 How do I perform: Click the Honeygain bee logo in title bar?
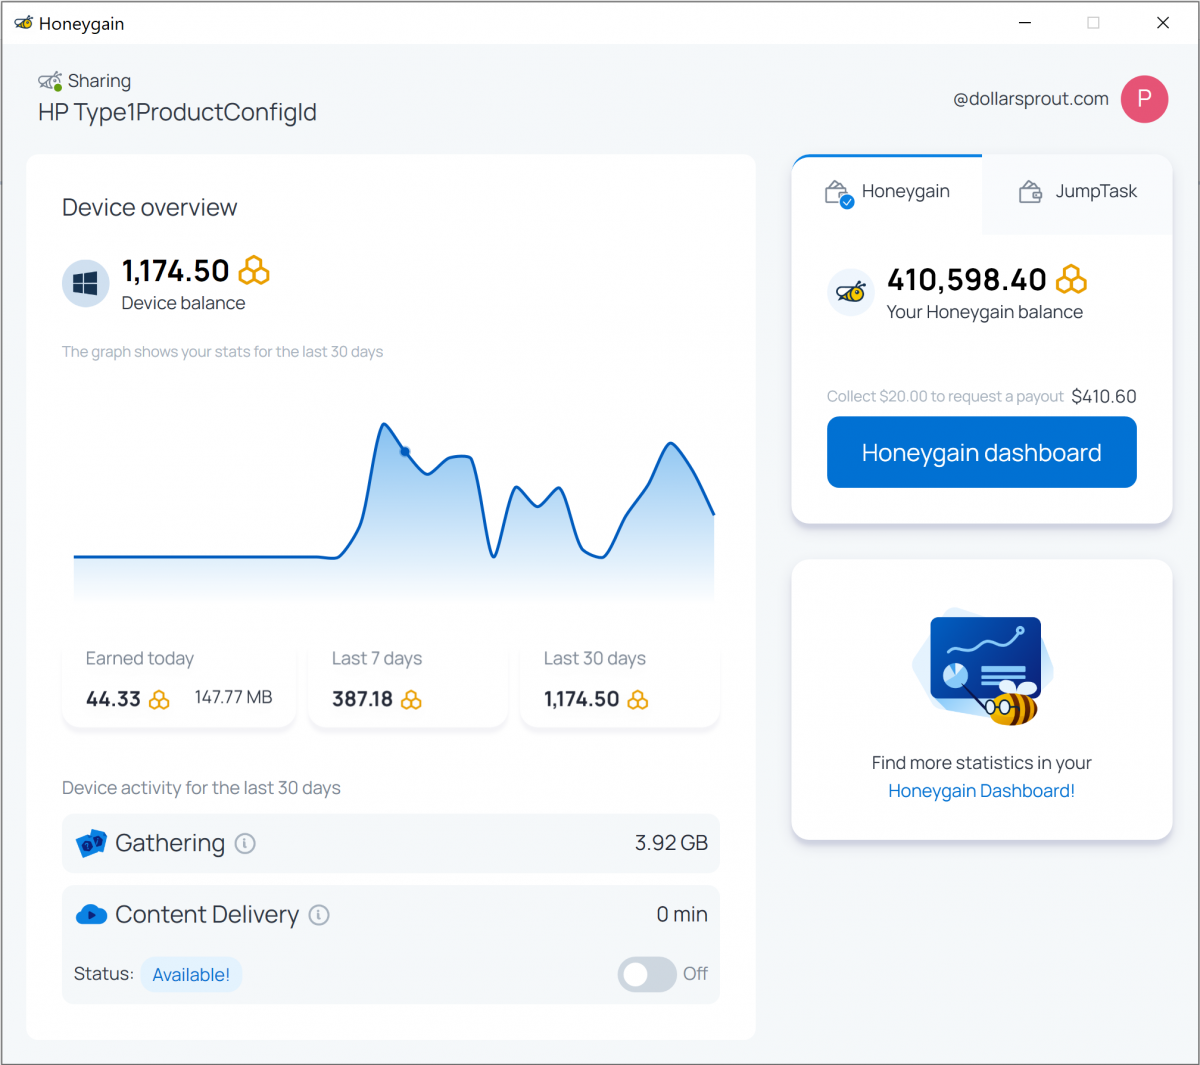22,22
